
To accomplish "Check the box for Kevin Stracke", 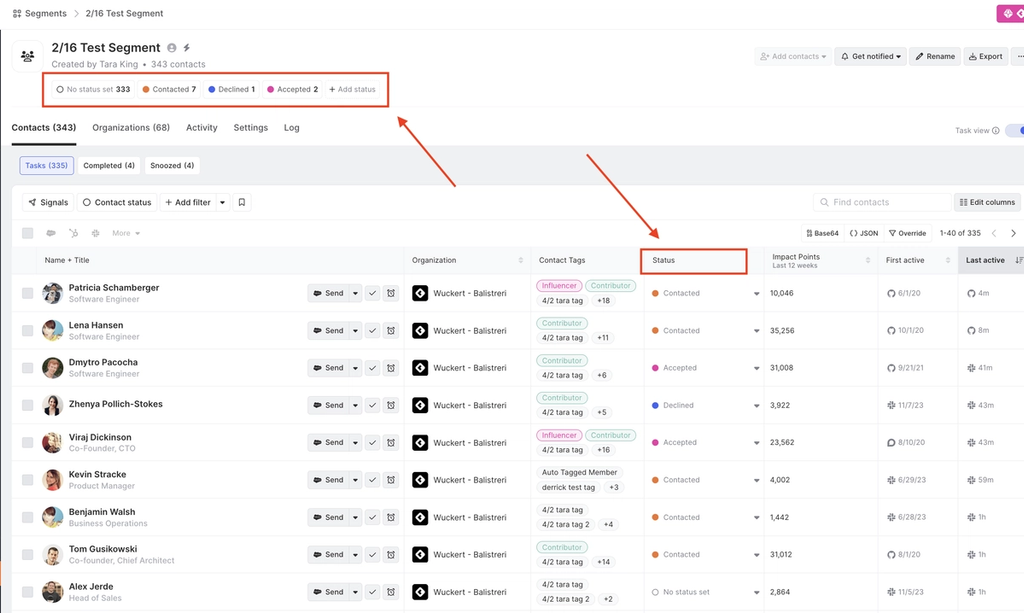I will [x=27, y=480].
